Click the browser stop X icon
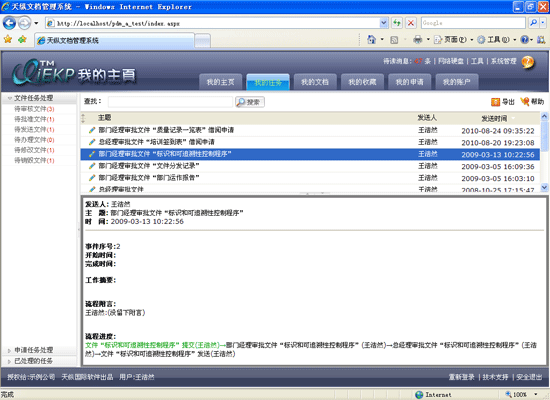550x400 pixels. (x=410, y=23)
